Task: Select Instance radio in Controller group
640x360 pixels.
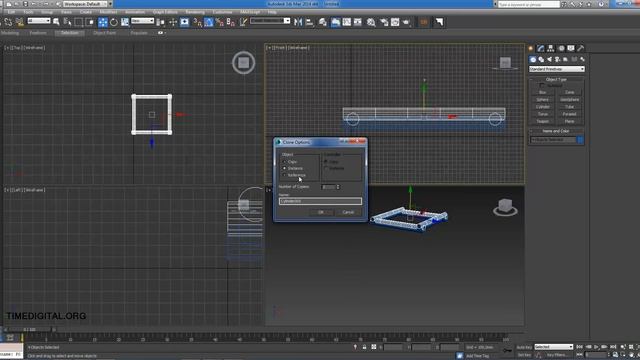Action: pyautogui.click(x=326, y=168)
